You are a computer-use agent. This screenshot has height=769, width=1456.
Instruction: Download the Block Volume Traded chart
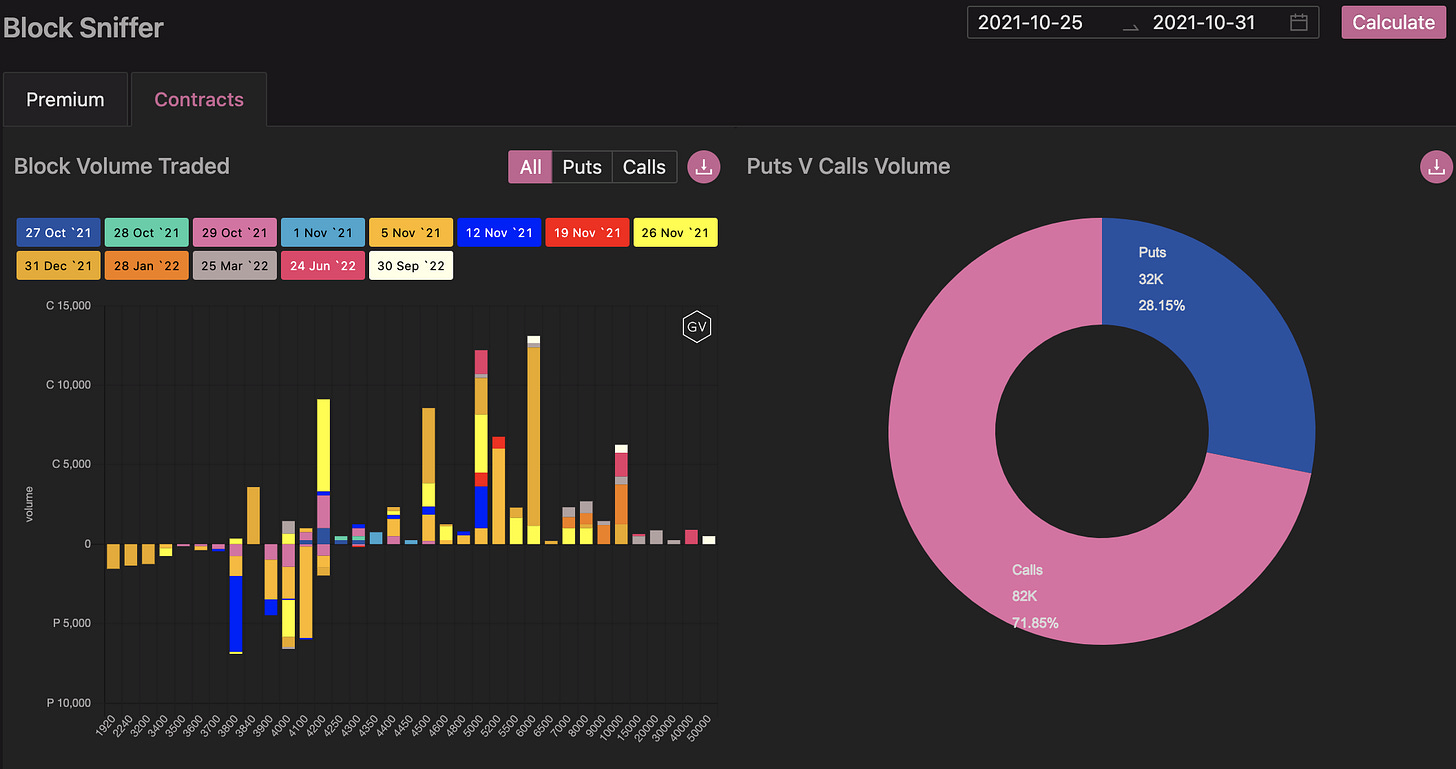704,167
